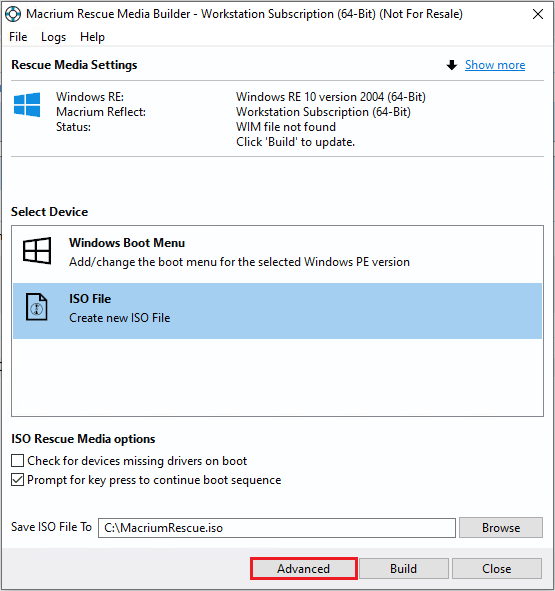
Task: Close the window with the X button
Action: coord(538,14)
